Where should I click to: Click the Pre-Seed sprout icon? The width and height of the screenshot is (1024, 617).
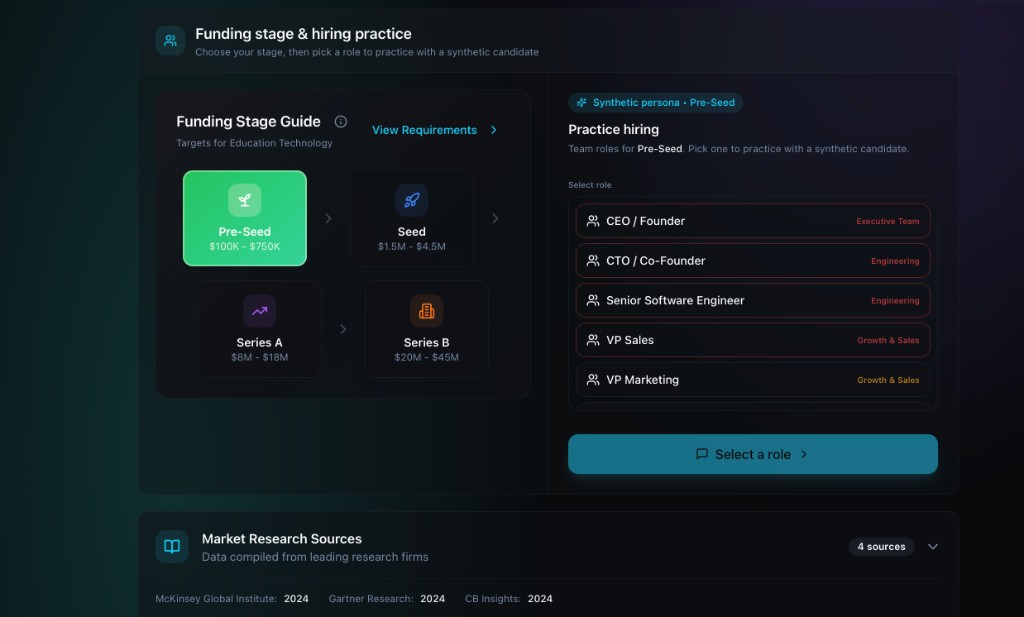click(245, 200)
